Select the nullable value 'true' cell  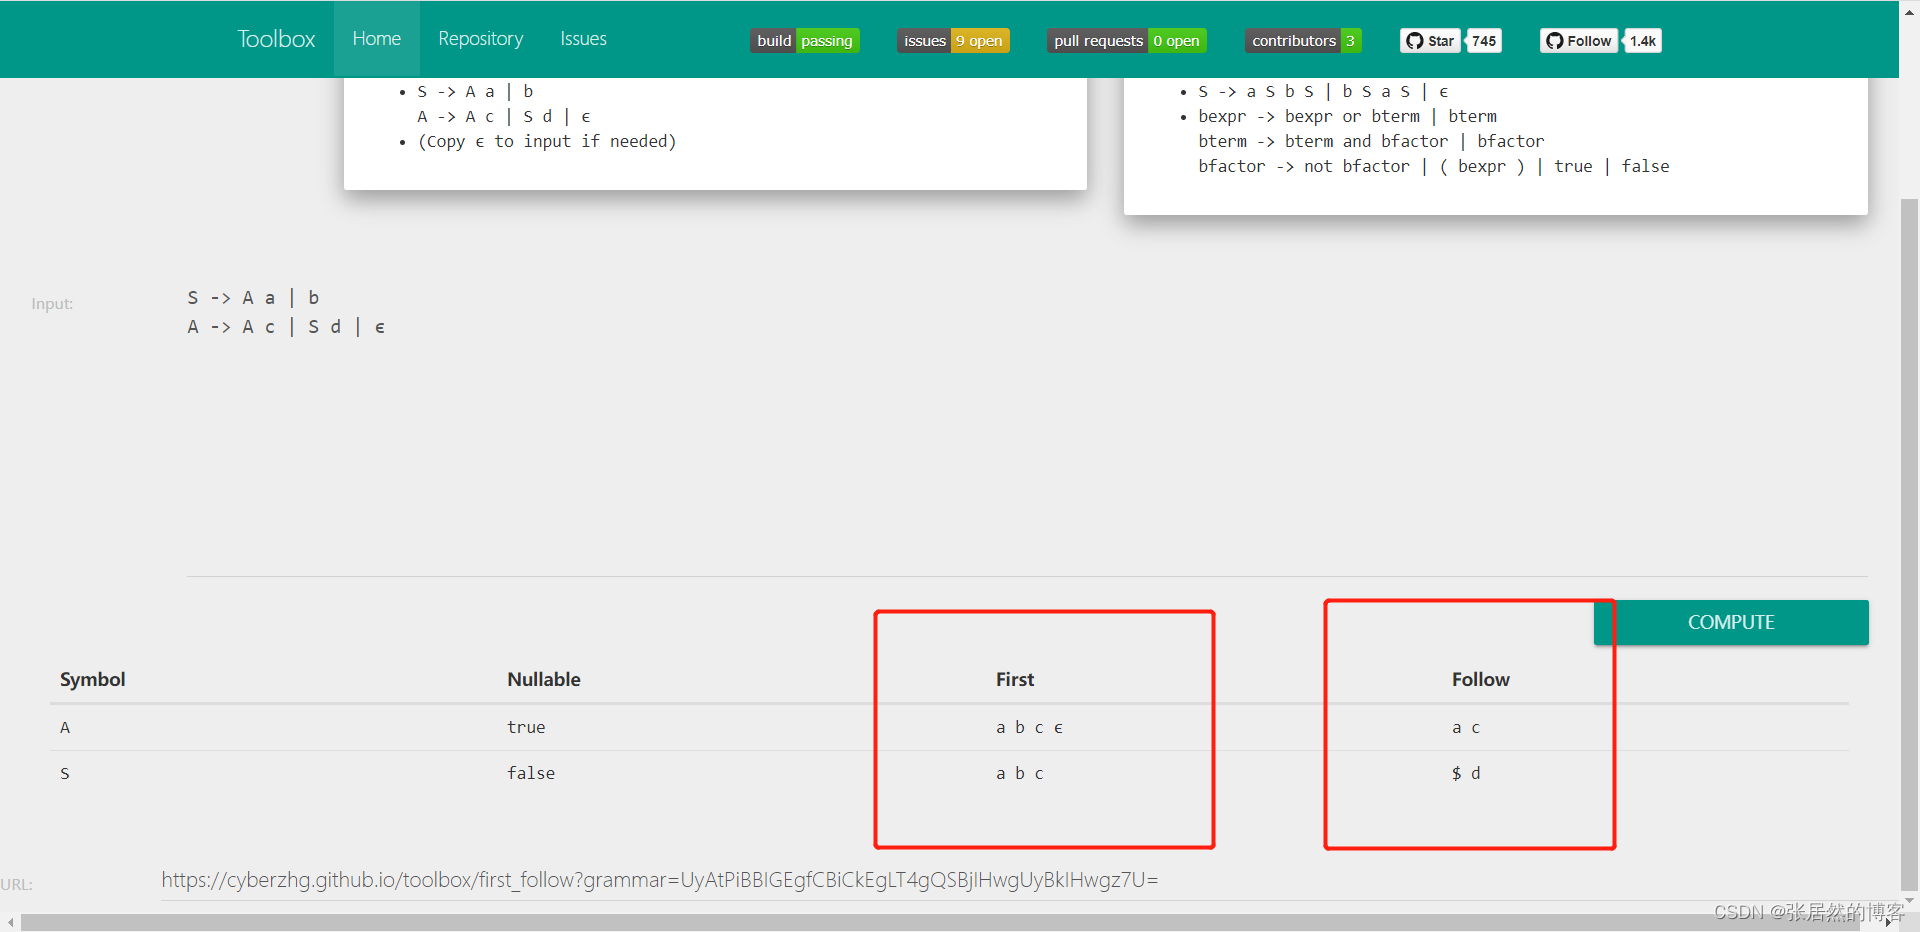coord(526,727)
